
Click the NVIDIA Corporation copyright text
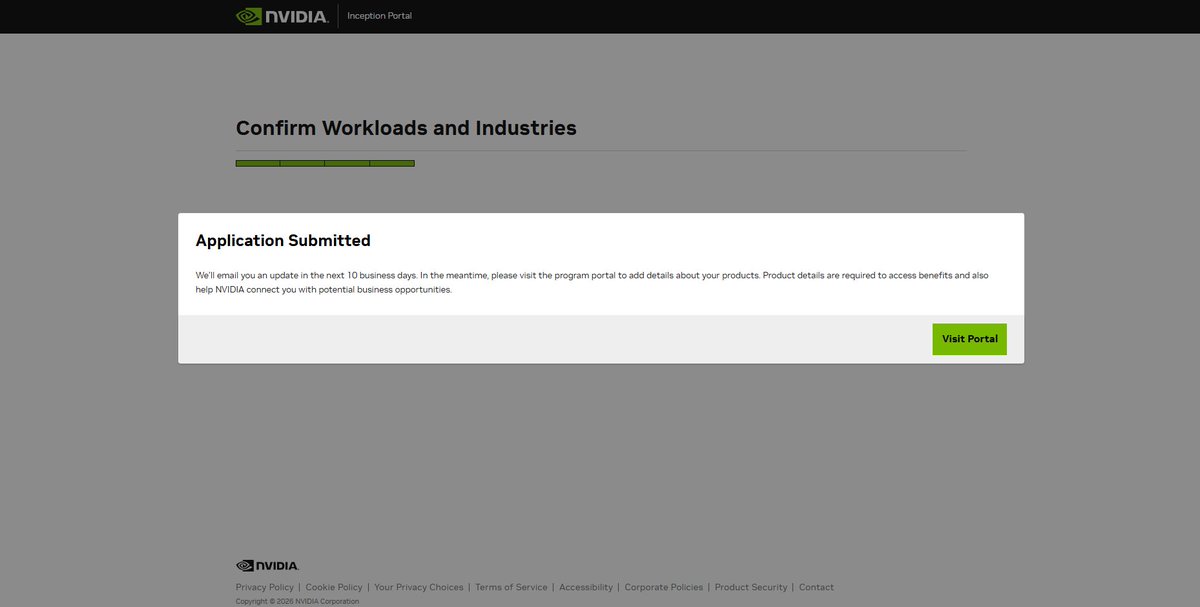[297, 602]
